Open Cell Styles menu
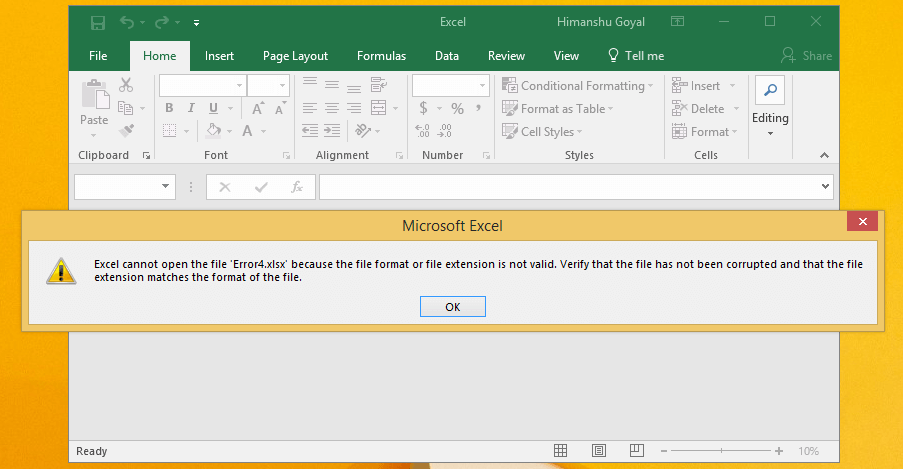The image size is (903, 469). click(542, 132)
